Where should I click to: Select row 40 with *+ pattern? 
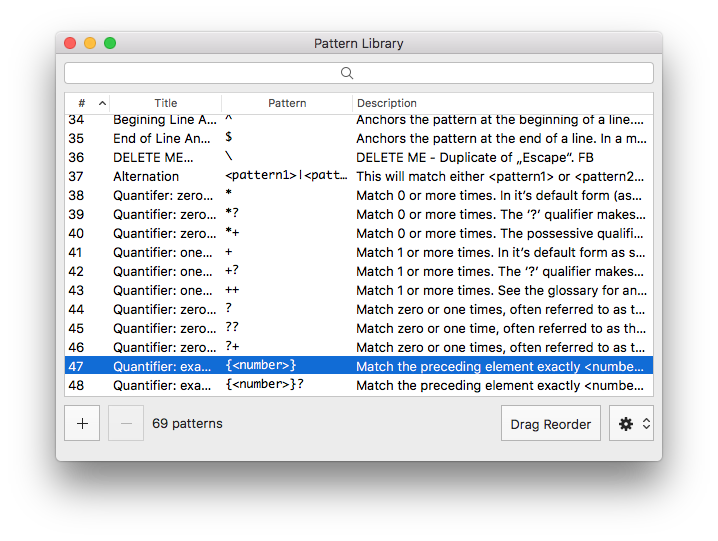359,234
